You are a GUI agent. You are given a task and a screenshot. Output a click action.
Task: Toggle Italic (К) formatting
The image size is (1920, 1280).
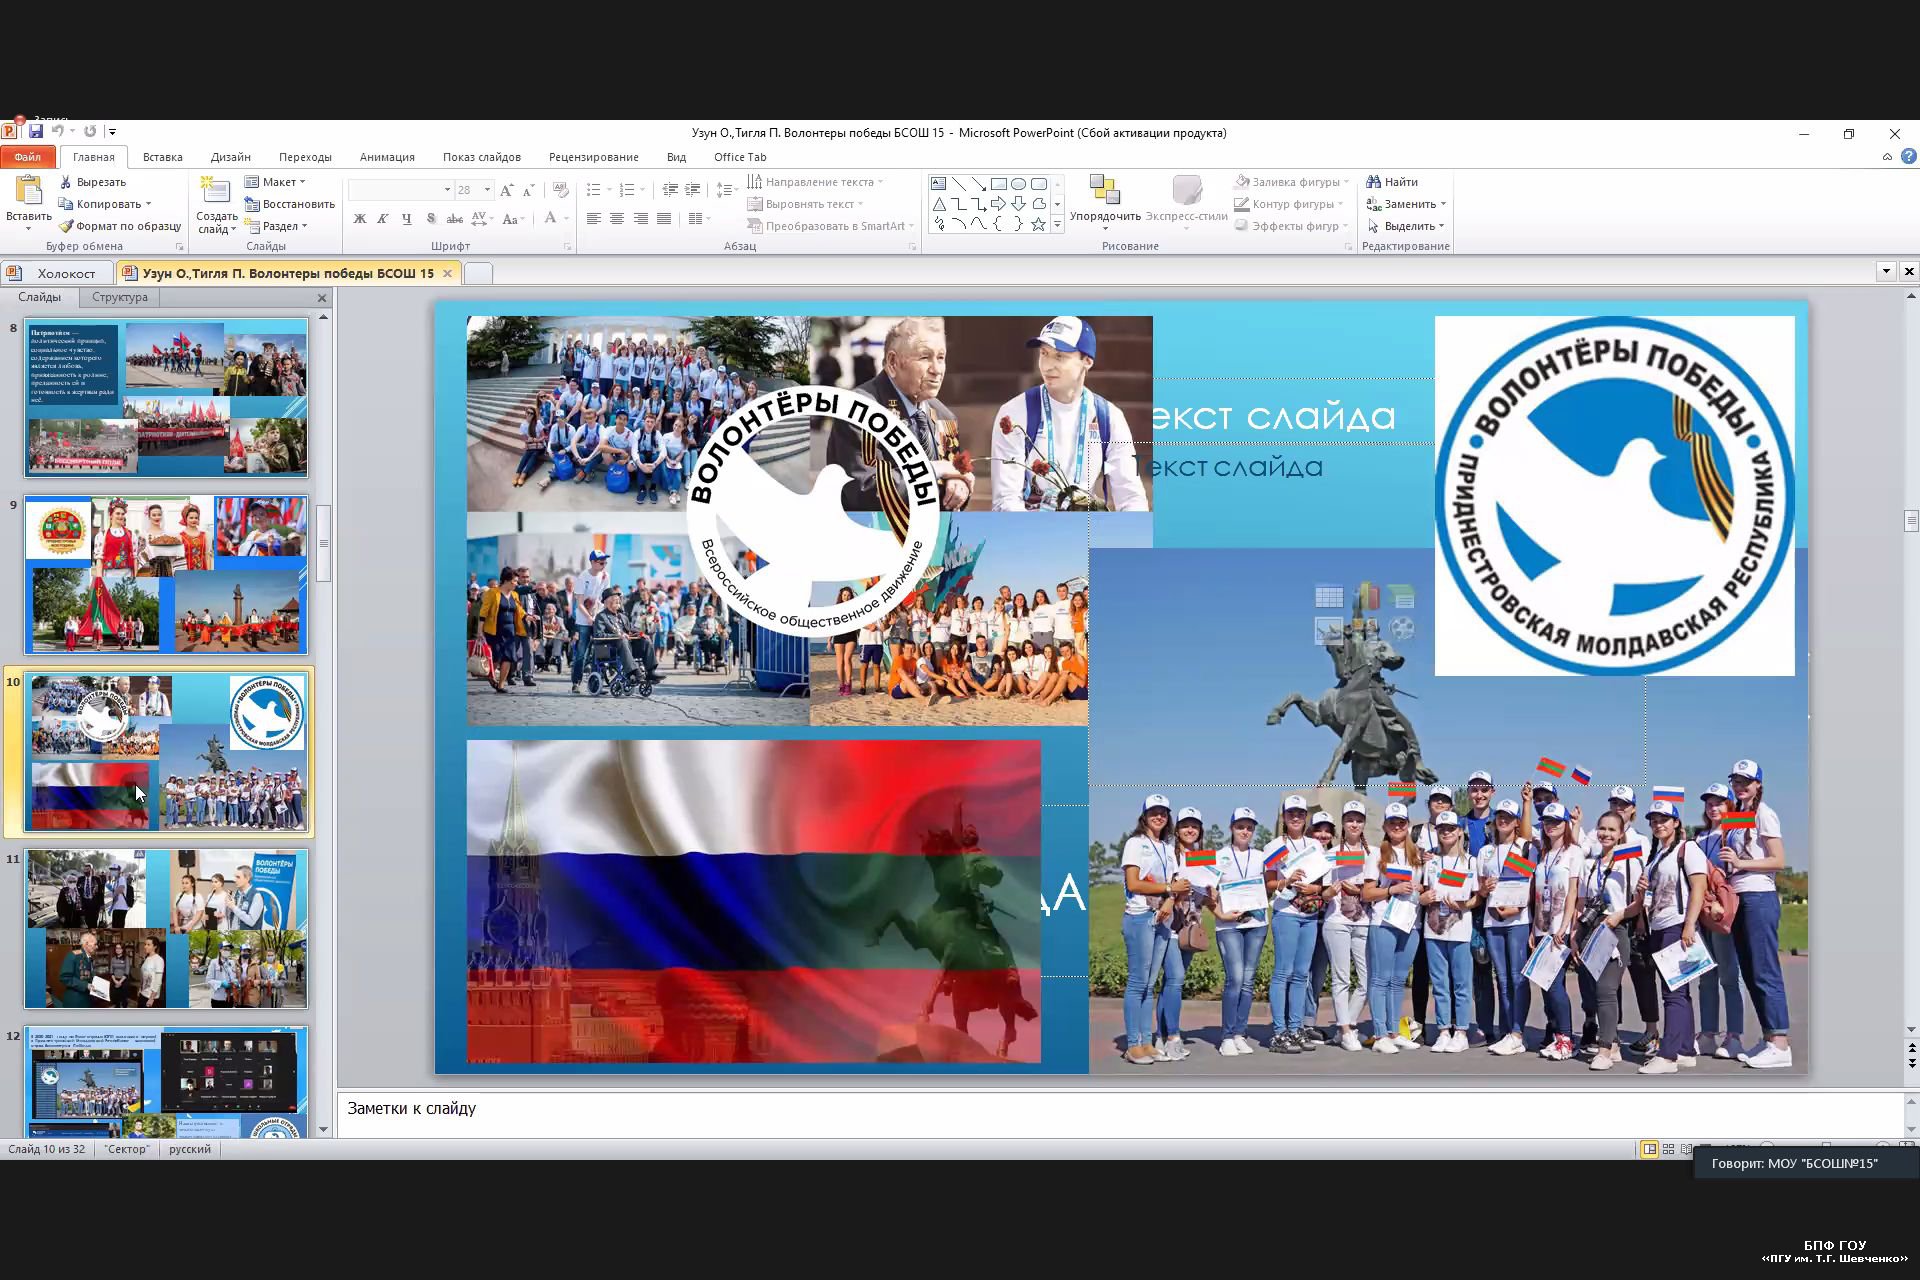click(383, 218)
